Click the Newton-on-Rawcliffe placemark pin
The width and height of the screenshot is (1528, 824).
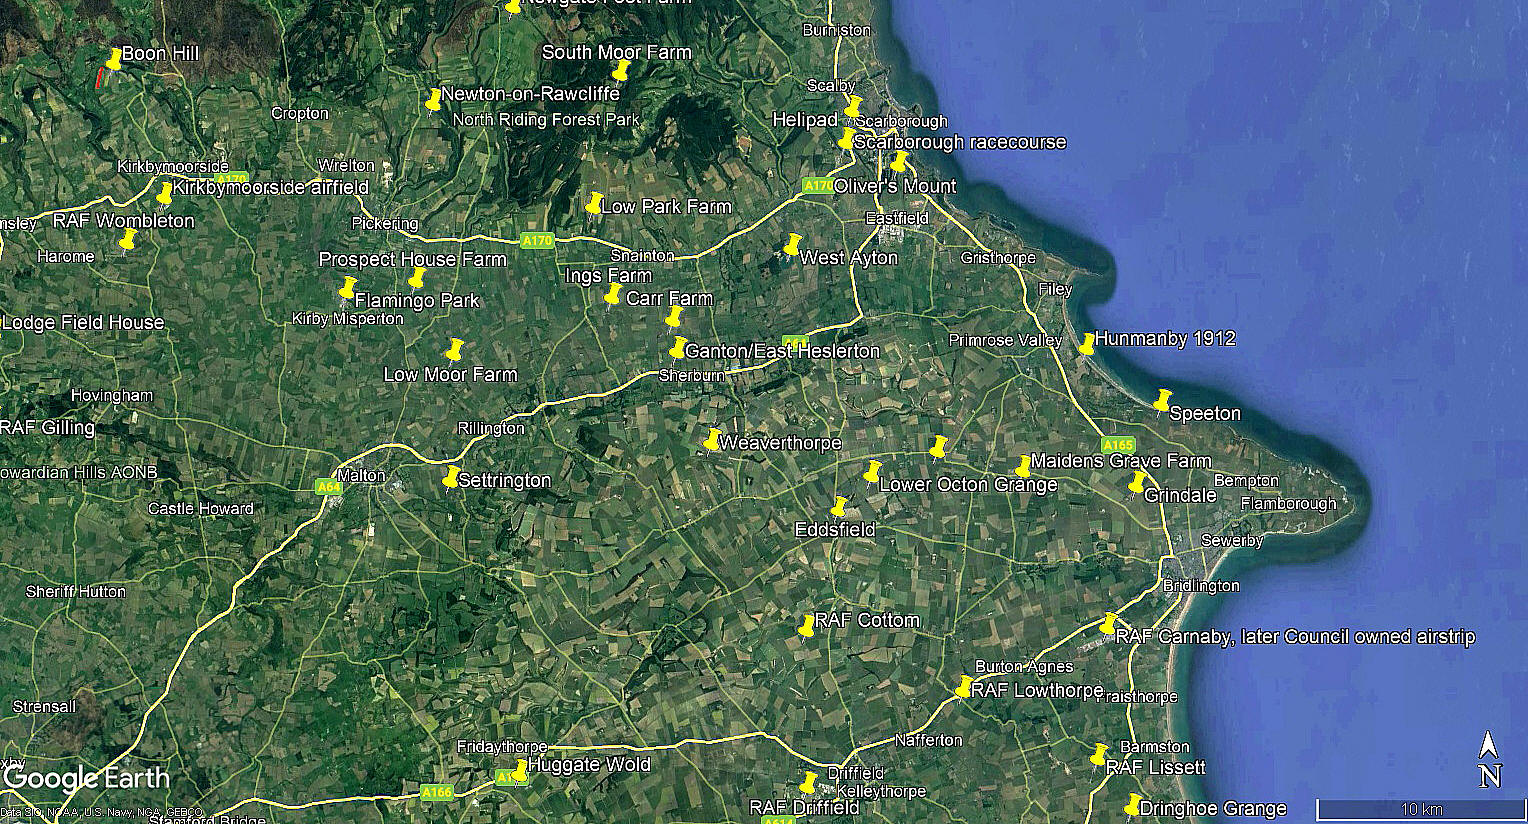[433, 100]
